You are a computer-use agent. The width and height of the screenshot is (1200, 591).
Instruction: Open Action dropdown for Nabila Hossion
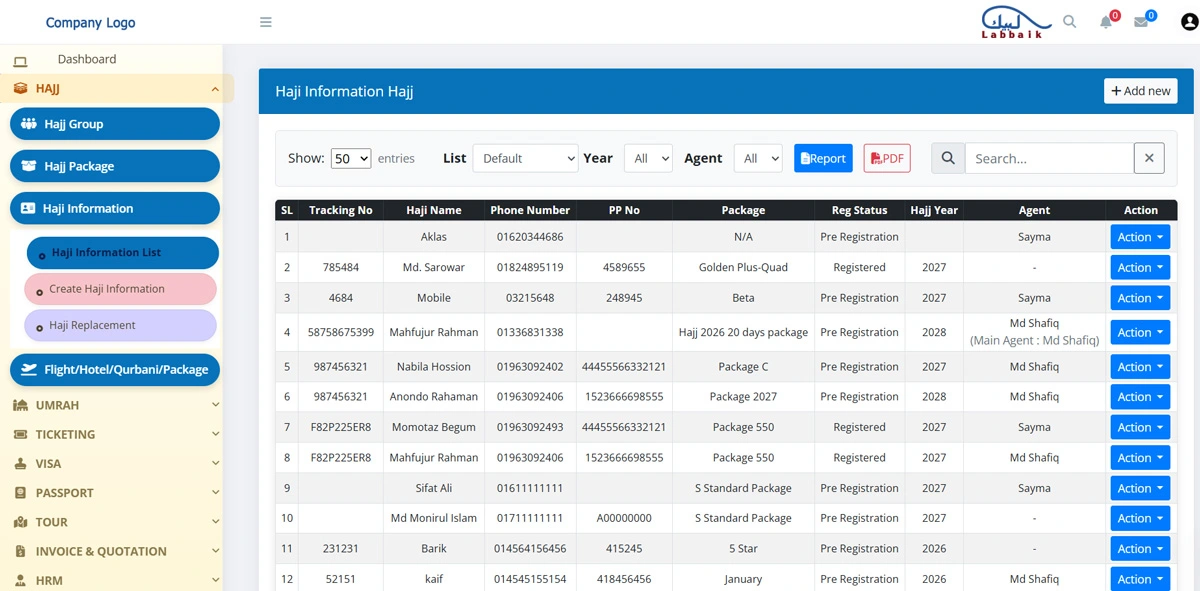click(x=1140, y=367)
